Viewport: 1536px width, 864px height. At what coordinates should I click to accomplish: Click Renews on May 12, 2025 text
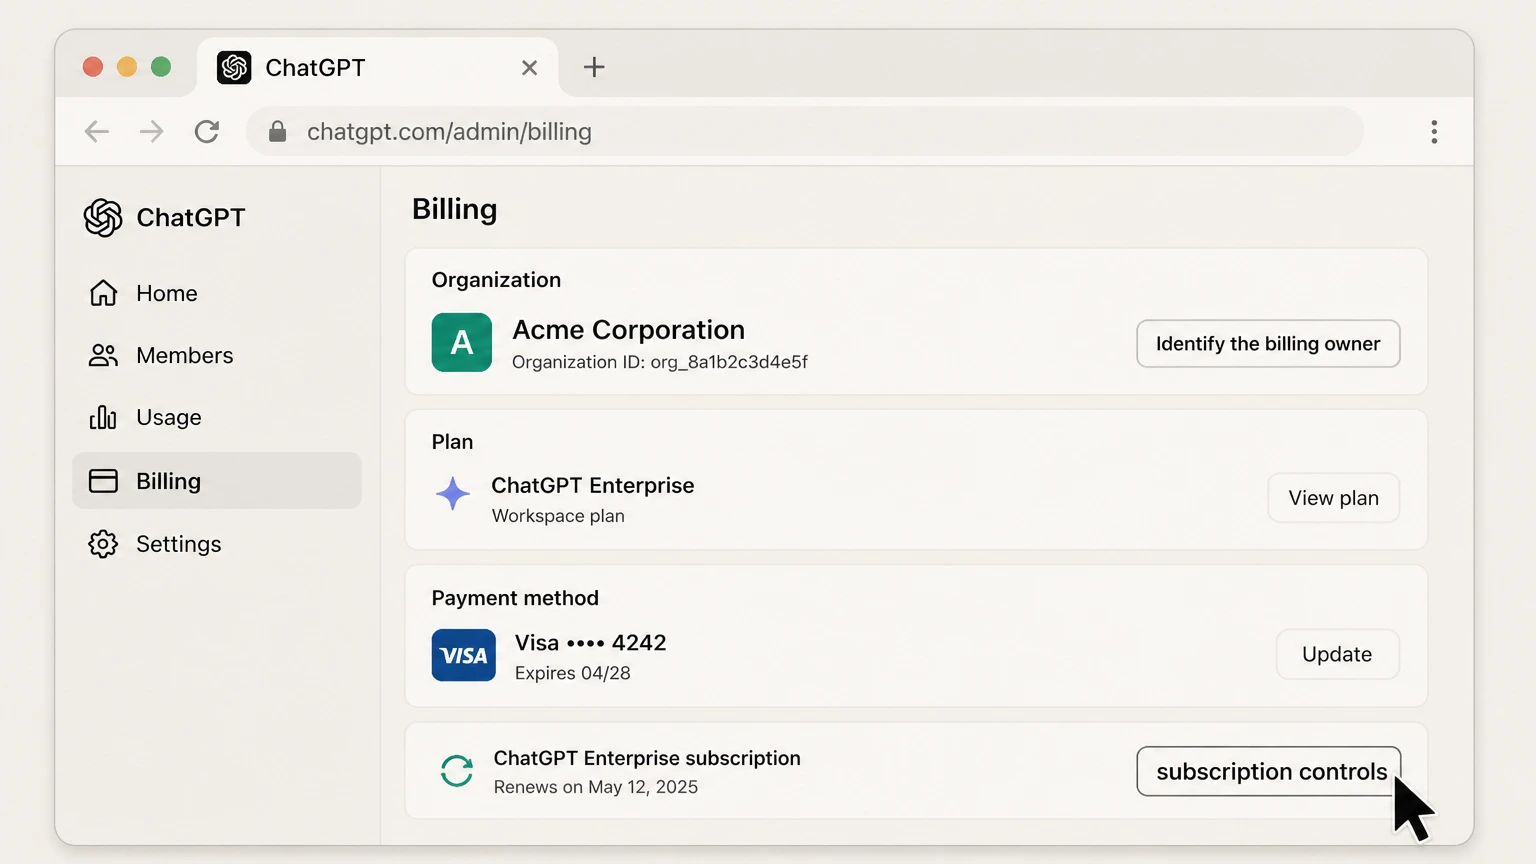(596, 787)
